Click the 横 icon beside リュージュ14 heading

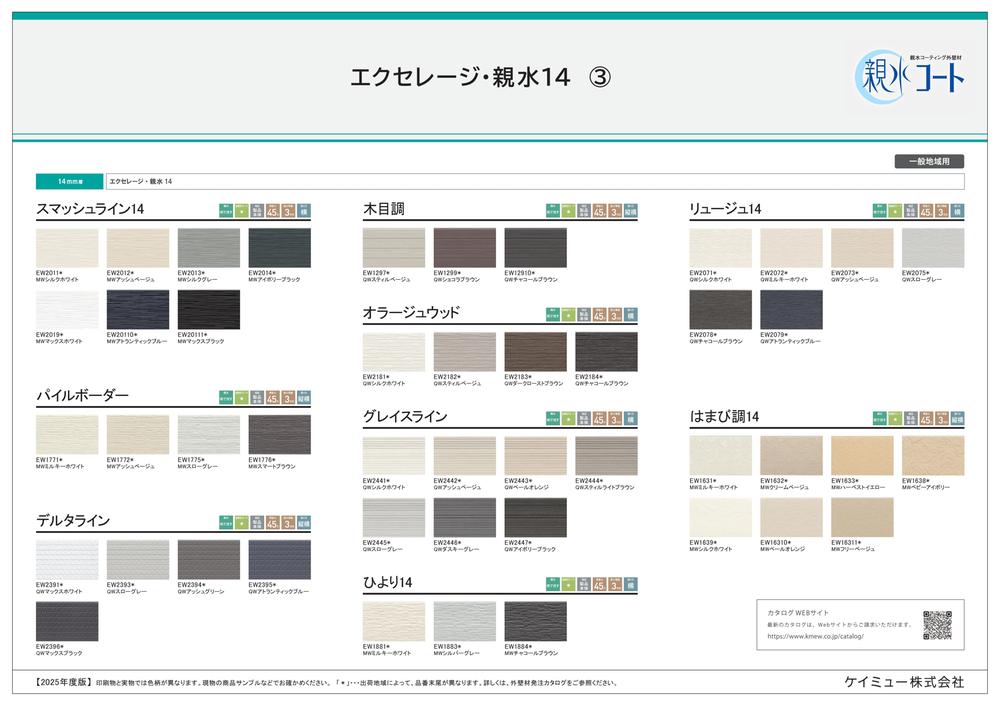click(956, 210)
